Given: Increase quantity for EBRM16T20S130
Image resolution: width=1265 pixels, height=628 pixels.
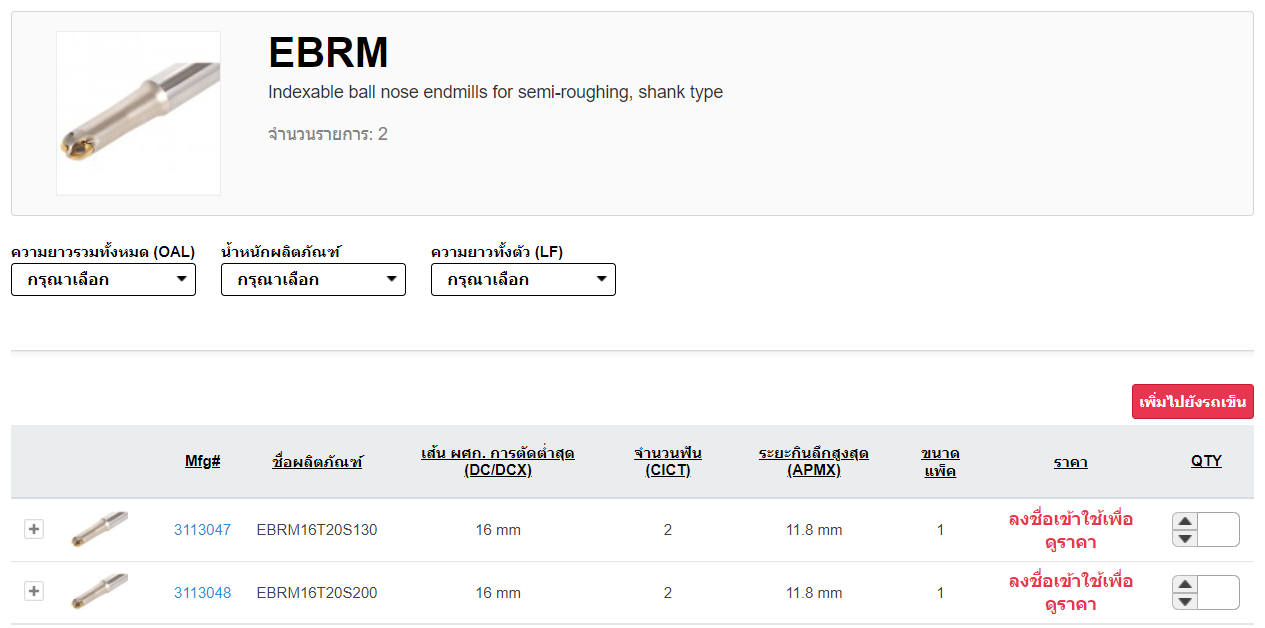Looking at the screenshot, I should (x=1185, y=521).
